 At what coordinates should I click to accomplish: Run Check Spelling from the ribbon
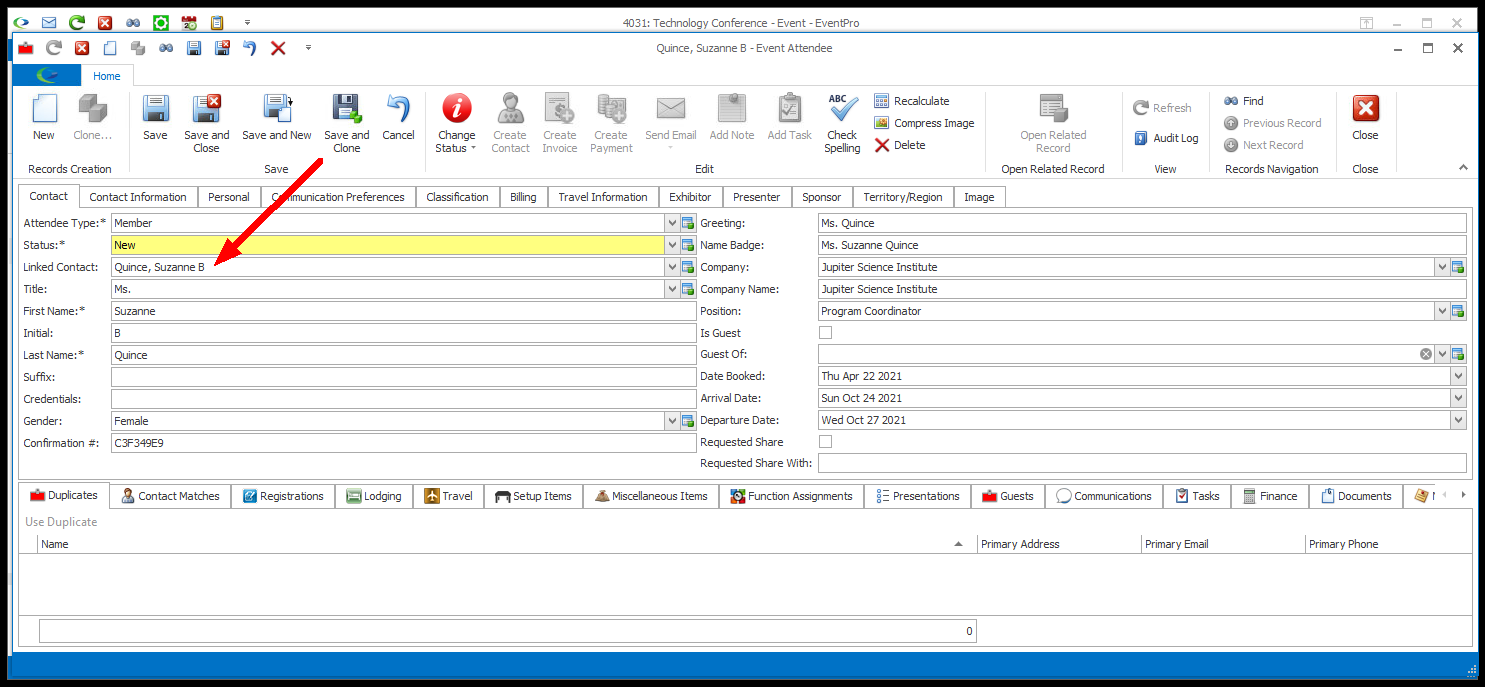[x=842, y=124]
